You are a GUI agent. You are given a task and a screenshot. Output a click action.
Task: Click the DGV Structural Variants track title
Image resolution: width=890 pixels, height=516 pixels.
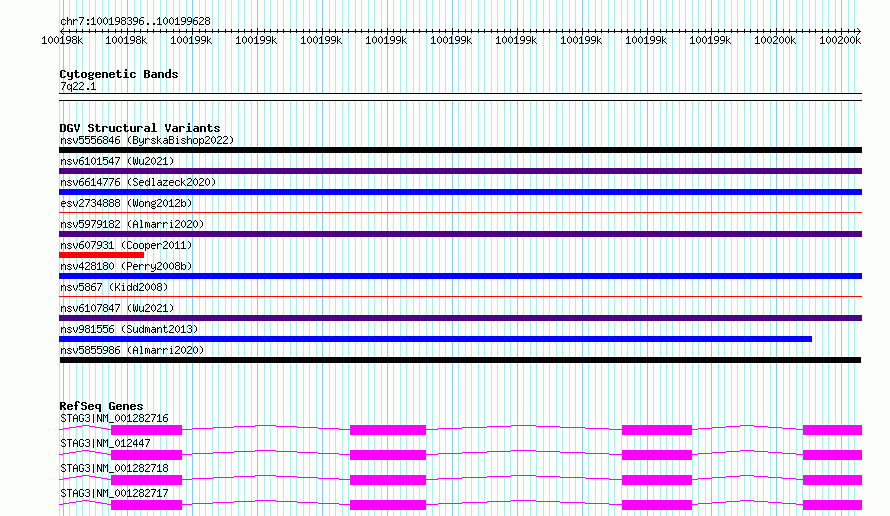pyautogui.click(x=140, y=128)
